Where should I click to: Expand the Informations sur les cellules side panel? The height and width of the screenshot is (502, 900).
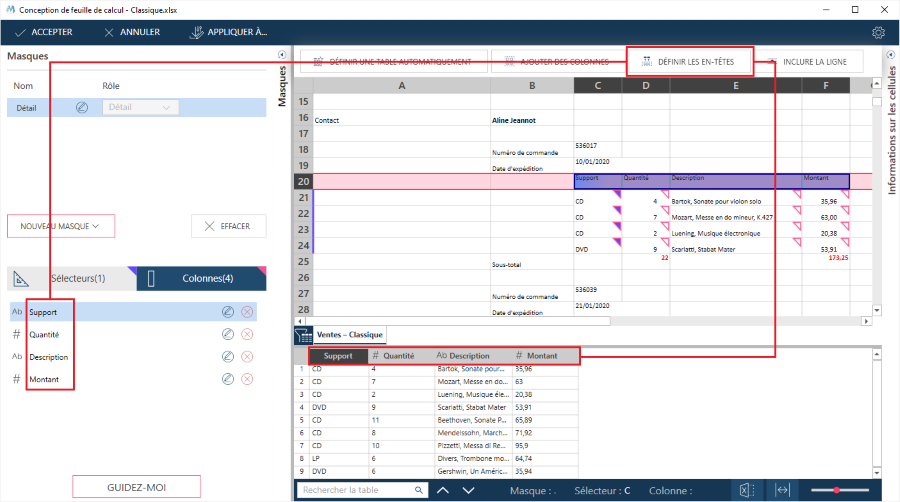[890, 55]
